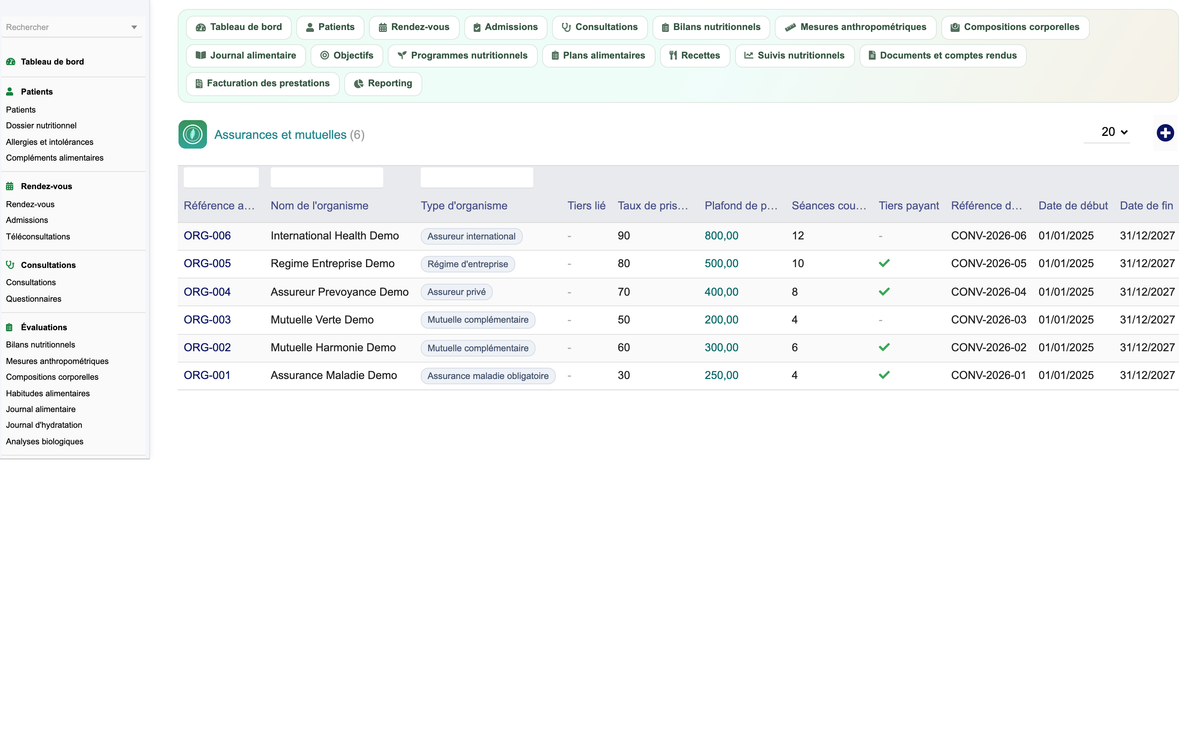
Task: Open Facturation des prestations toolbar item
Action: tap(263, 83)
